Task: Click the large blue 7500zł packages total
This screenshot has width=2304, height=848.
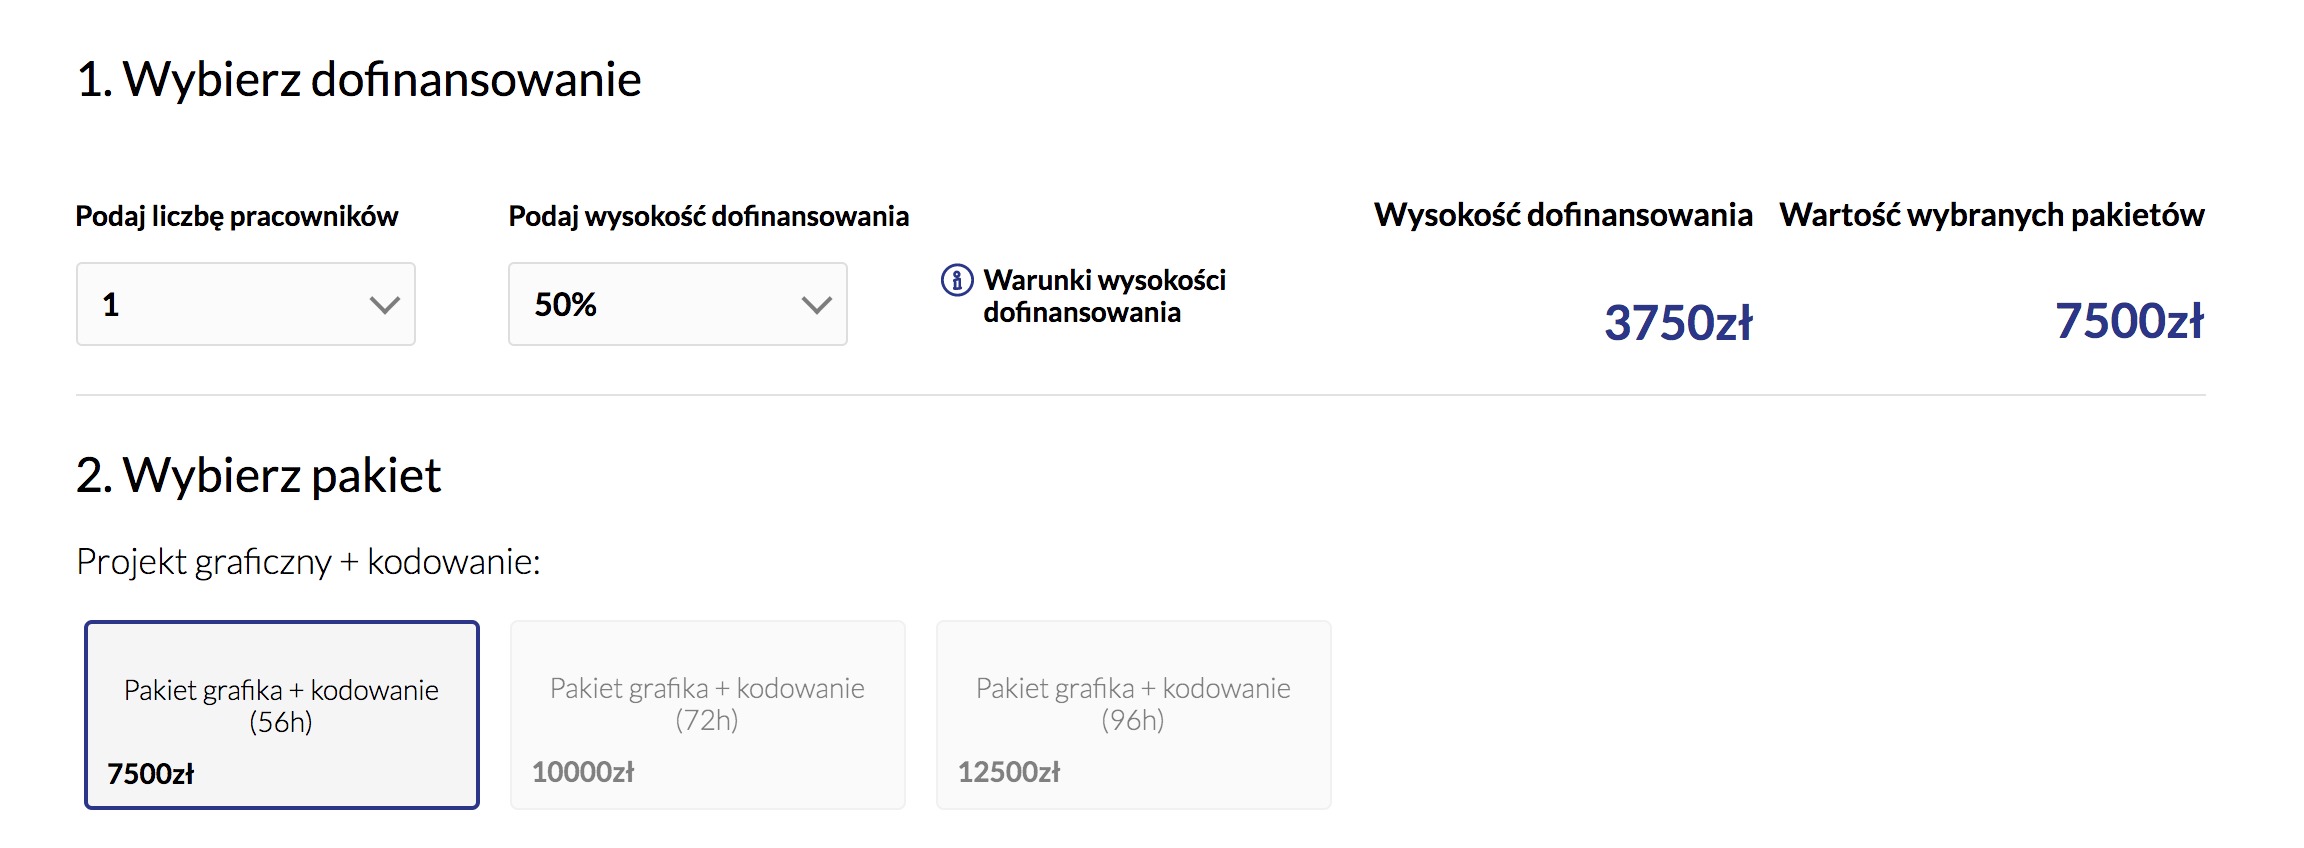Action: (x=2129, y=321)
